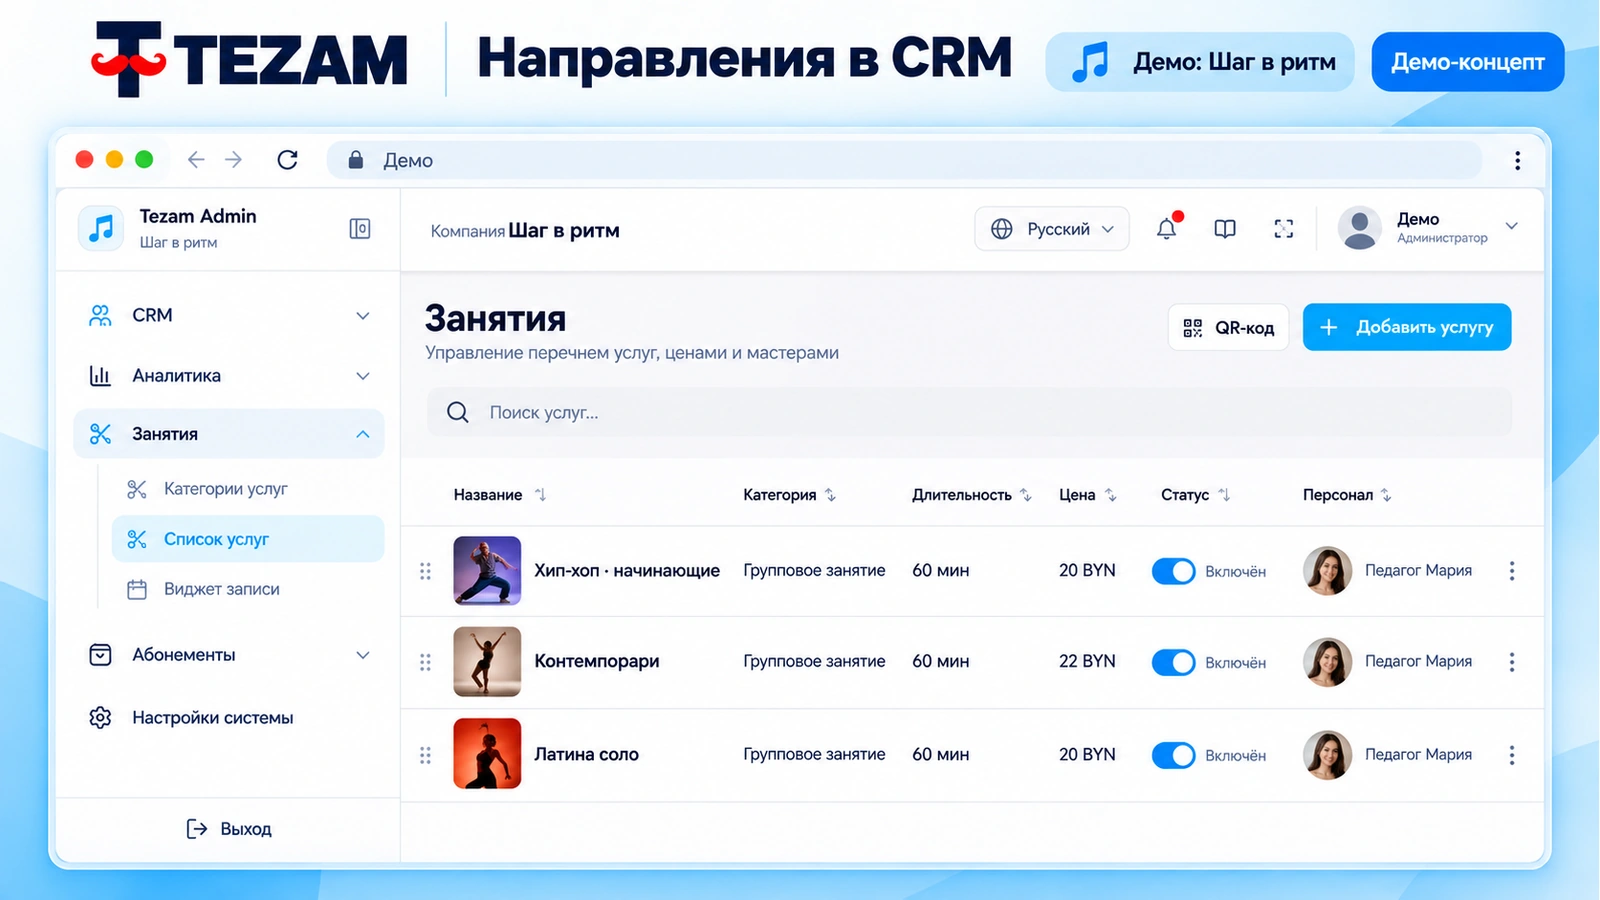This screenshot has height=900, width=1600.
Task: Click the Хип-хоп class thumbnail
Action: click(487, 571)
